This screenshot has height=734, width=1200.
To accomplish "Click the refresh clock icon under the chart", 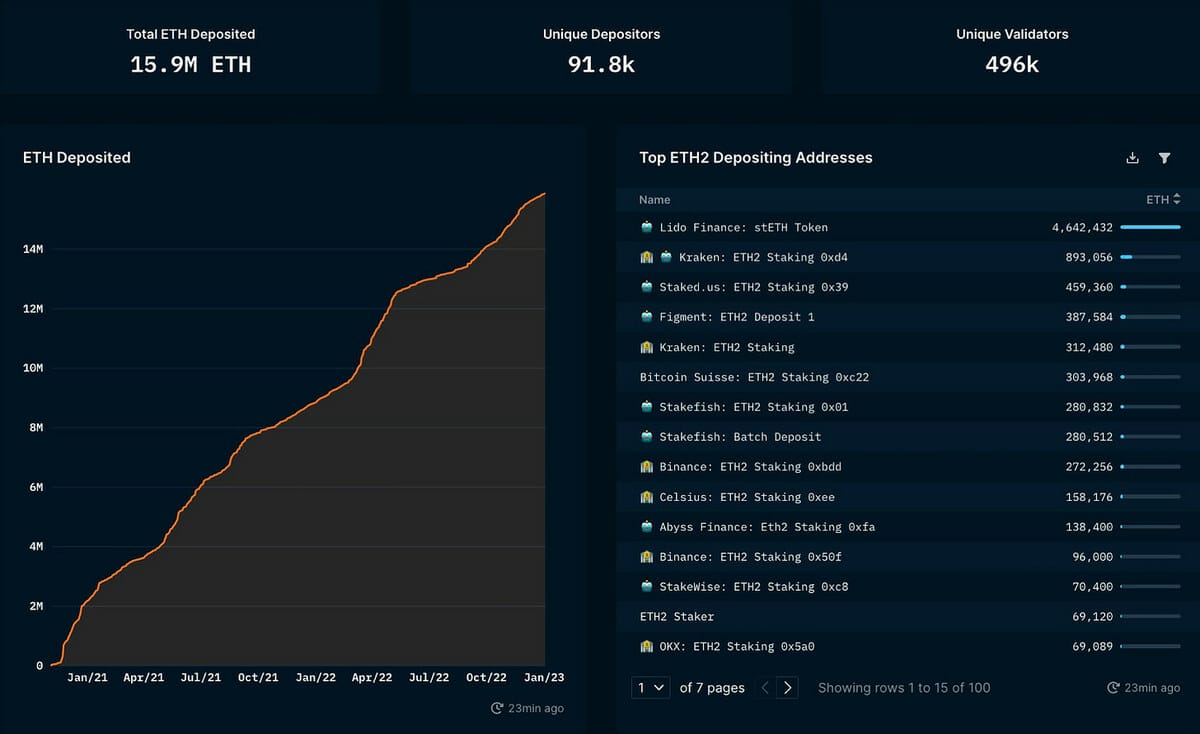I will coord(497,708).
